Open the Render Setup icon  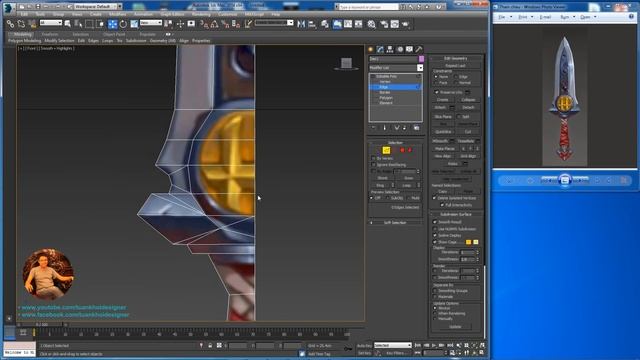coord(384,24)
